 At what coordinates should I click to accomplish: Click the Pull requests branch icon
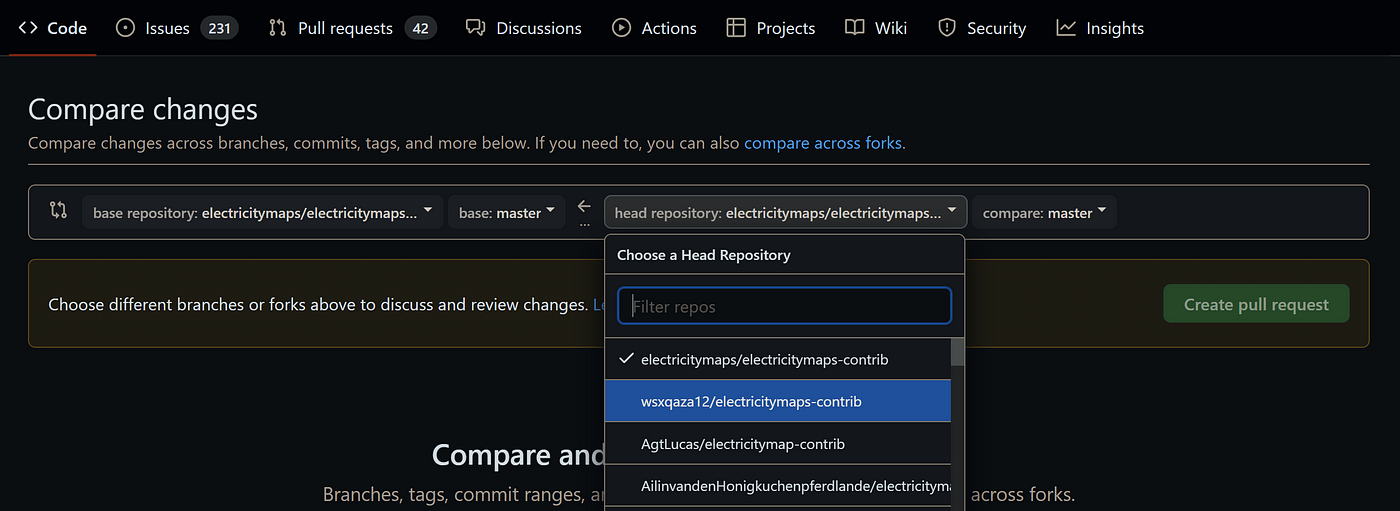coord(278,28)
